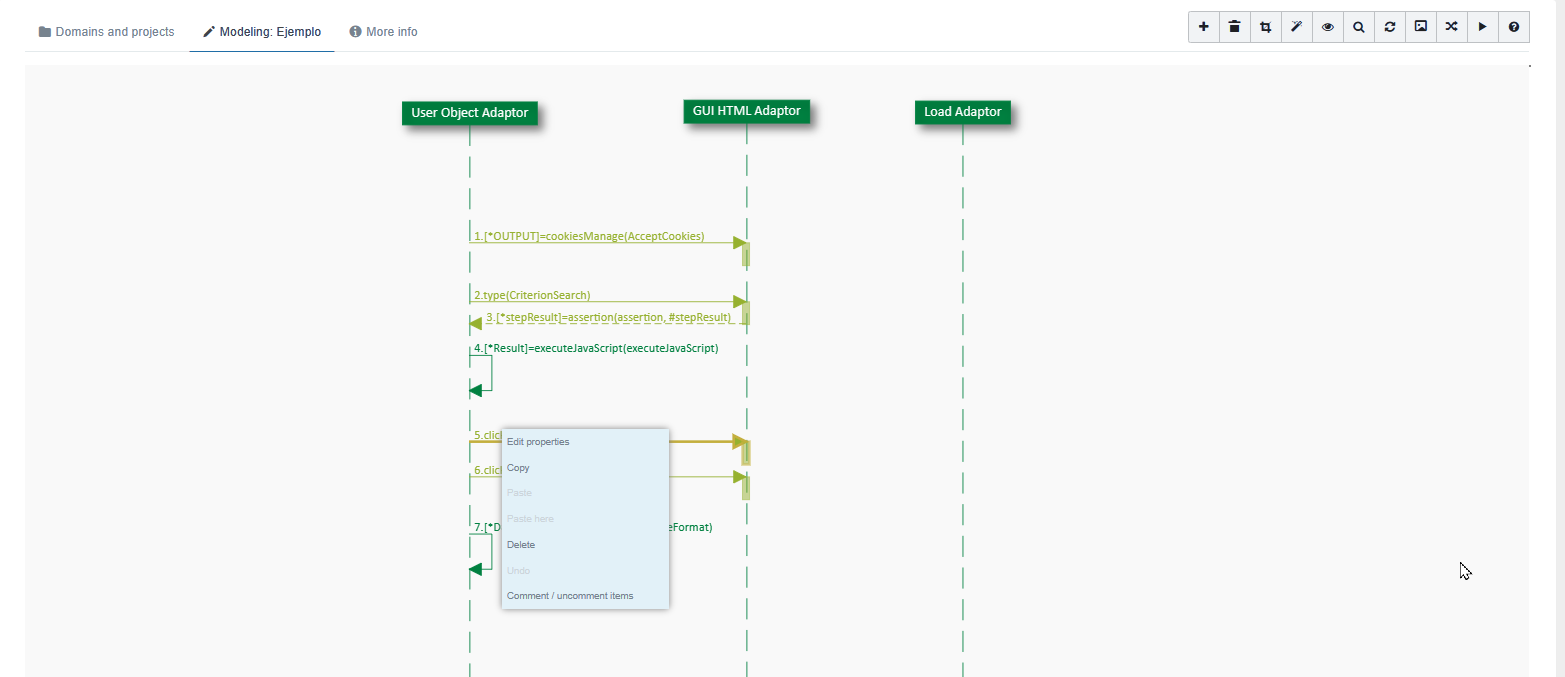
Task: Choose Edit properties in context menu
Action: pos(538,442)
